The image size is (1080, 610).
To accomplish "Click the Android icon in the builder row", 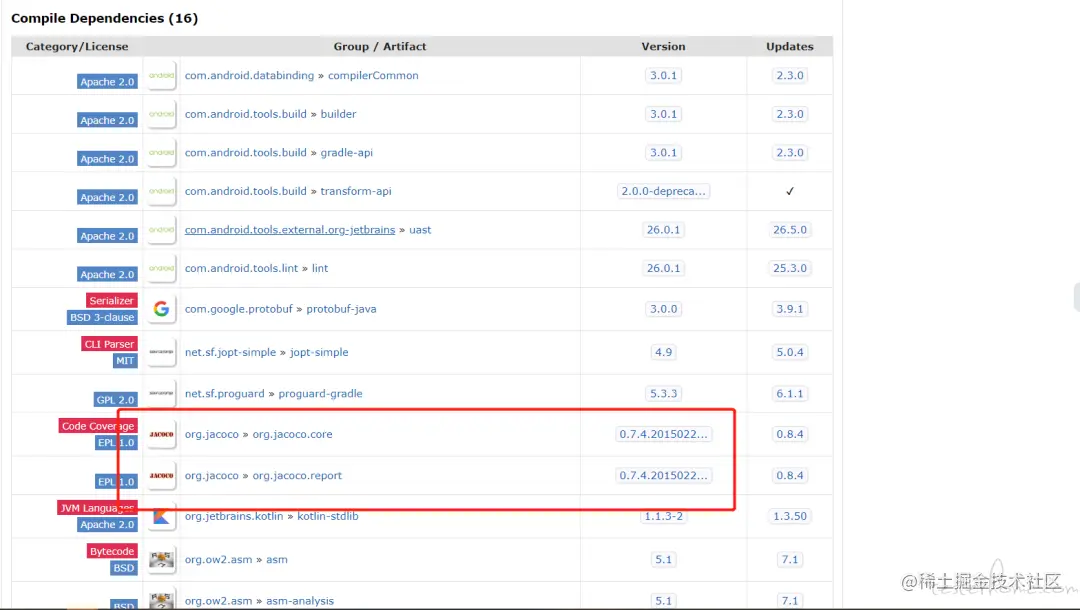I will [161, 114].
